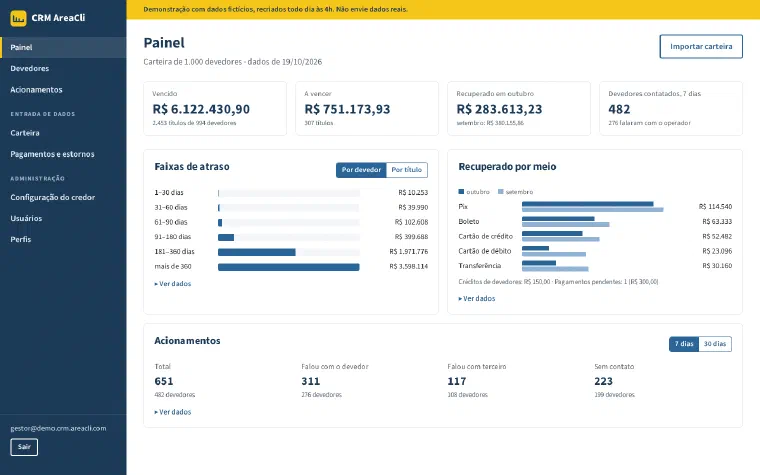Click the A vencer R$ 751.173,93 card

[x=367, y=109]
